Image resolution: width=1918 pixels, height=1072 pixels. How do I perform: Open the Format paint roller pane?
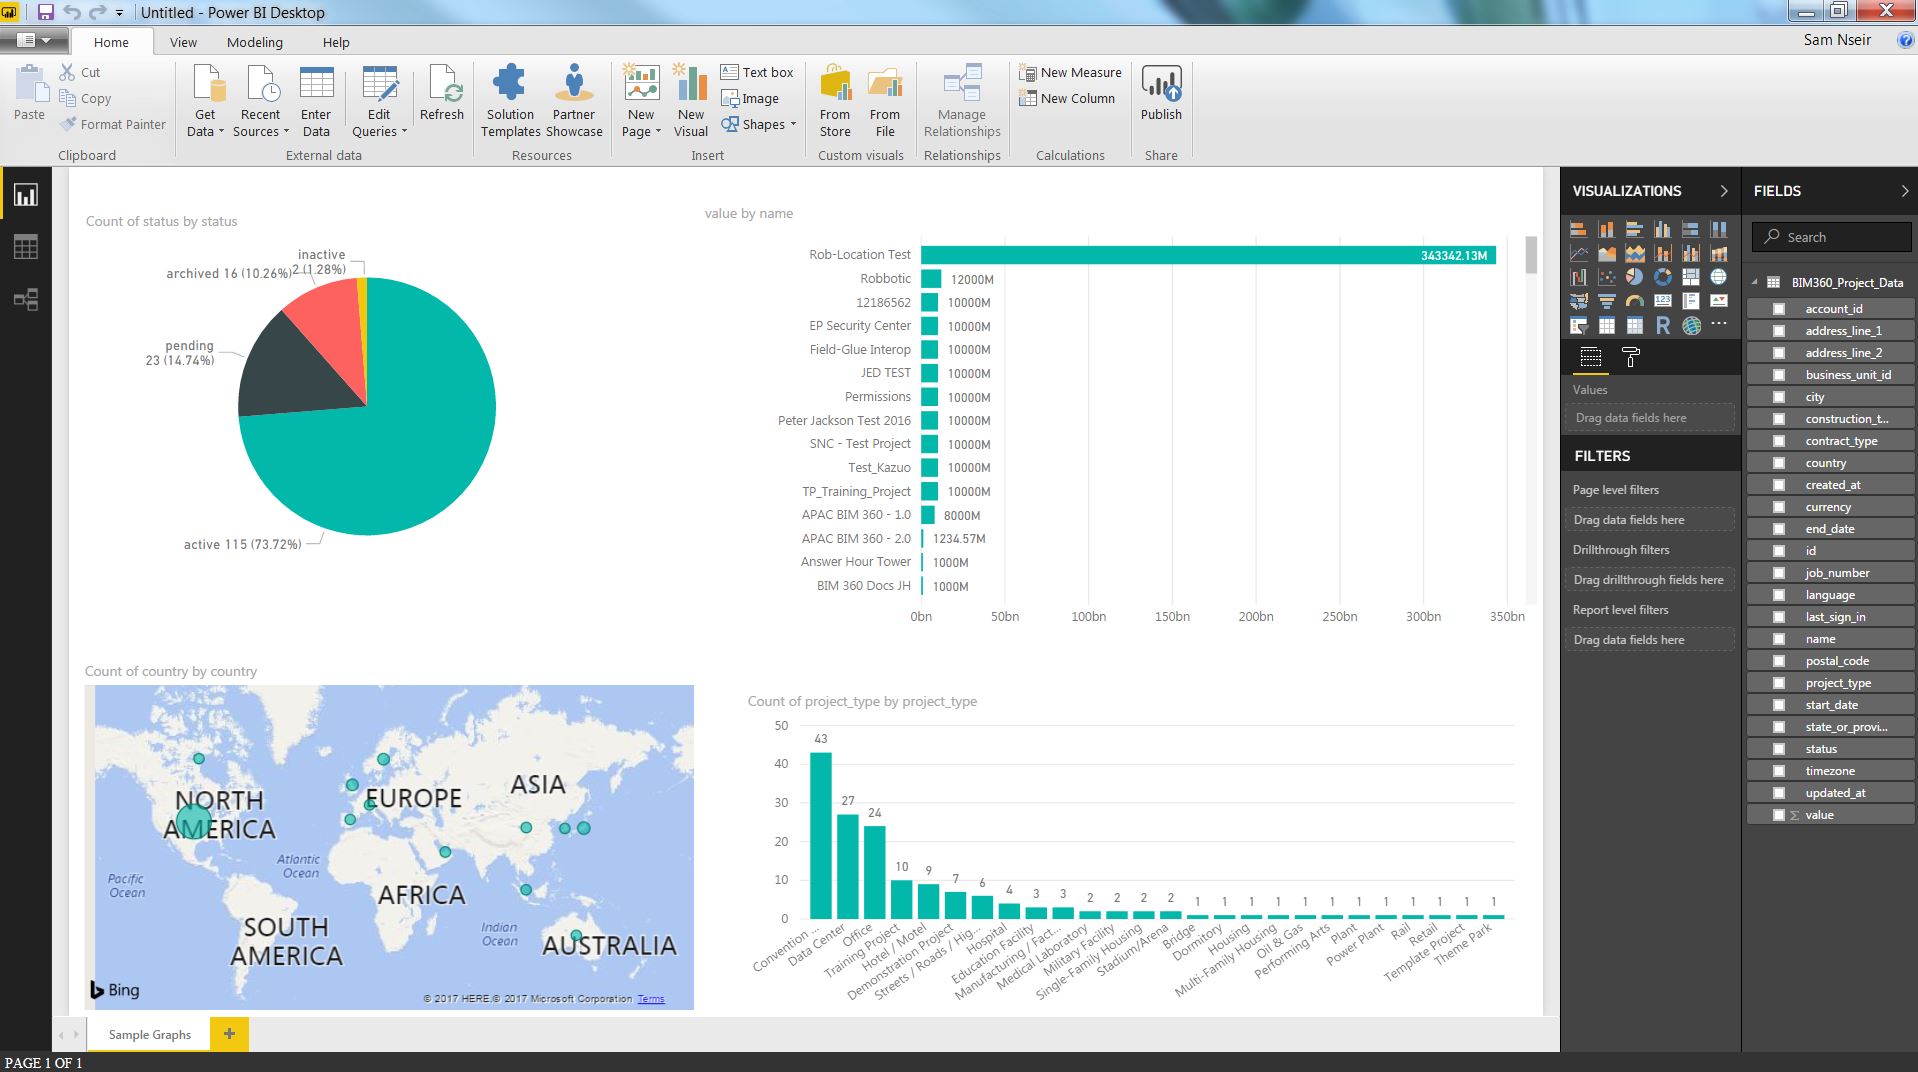pos(1630,357)
